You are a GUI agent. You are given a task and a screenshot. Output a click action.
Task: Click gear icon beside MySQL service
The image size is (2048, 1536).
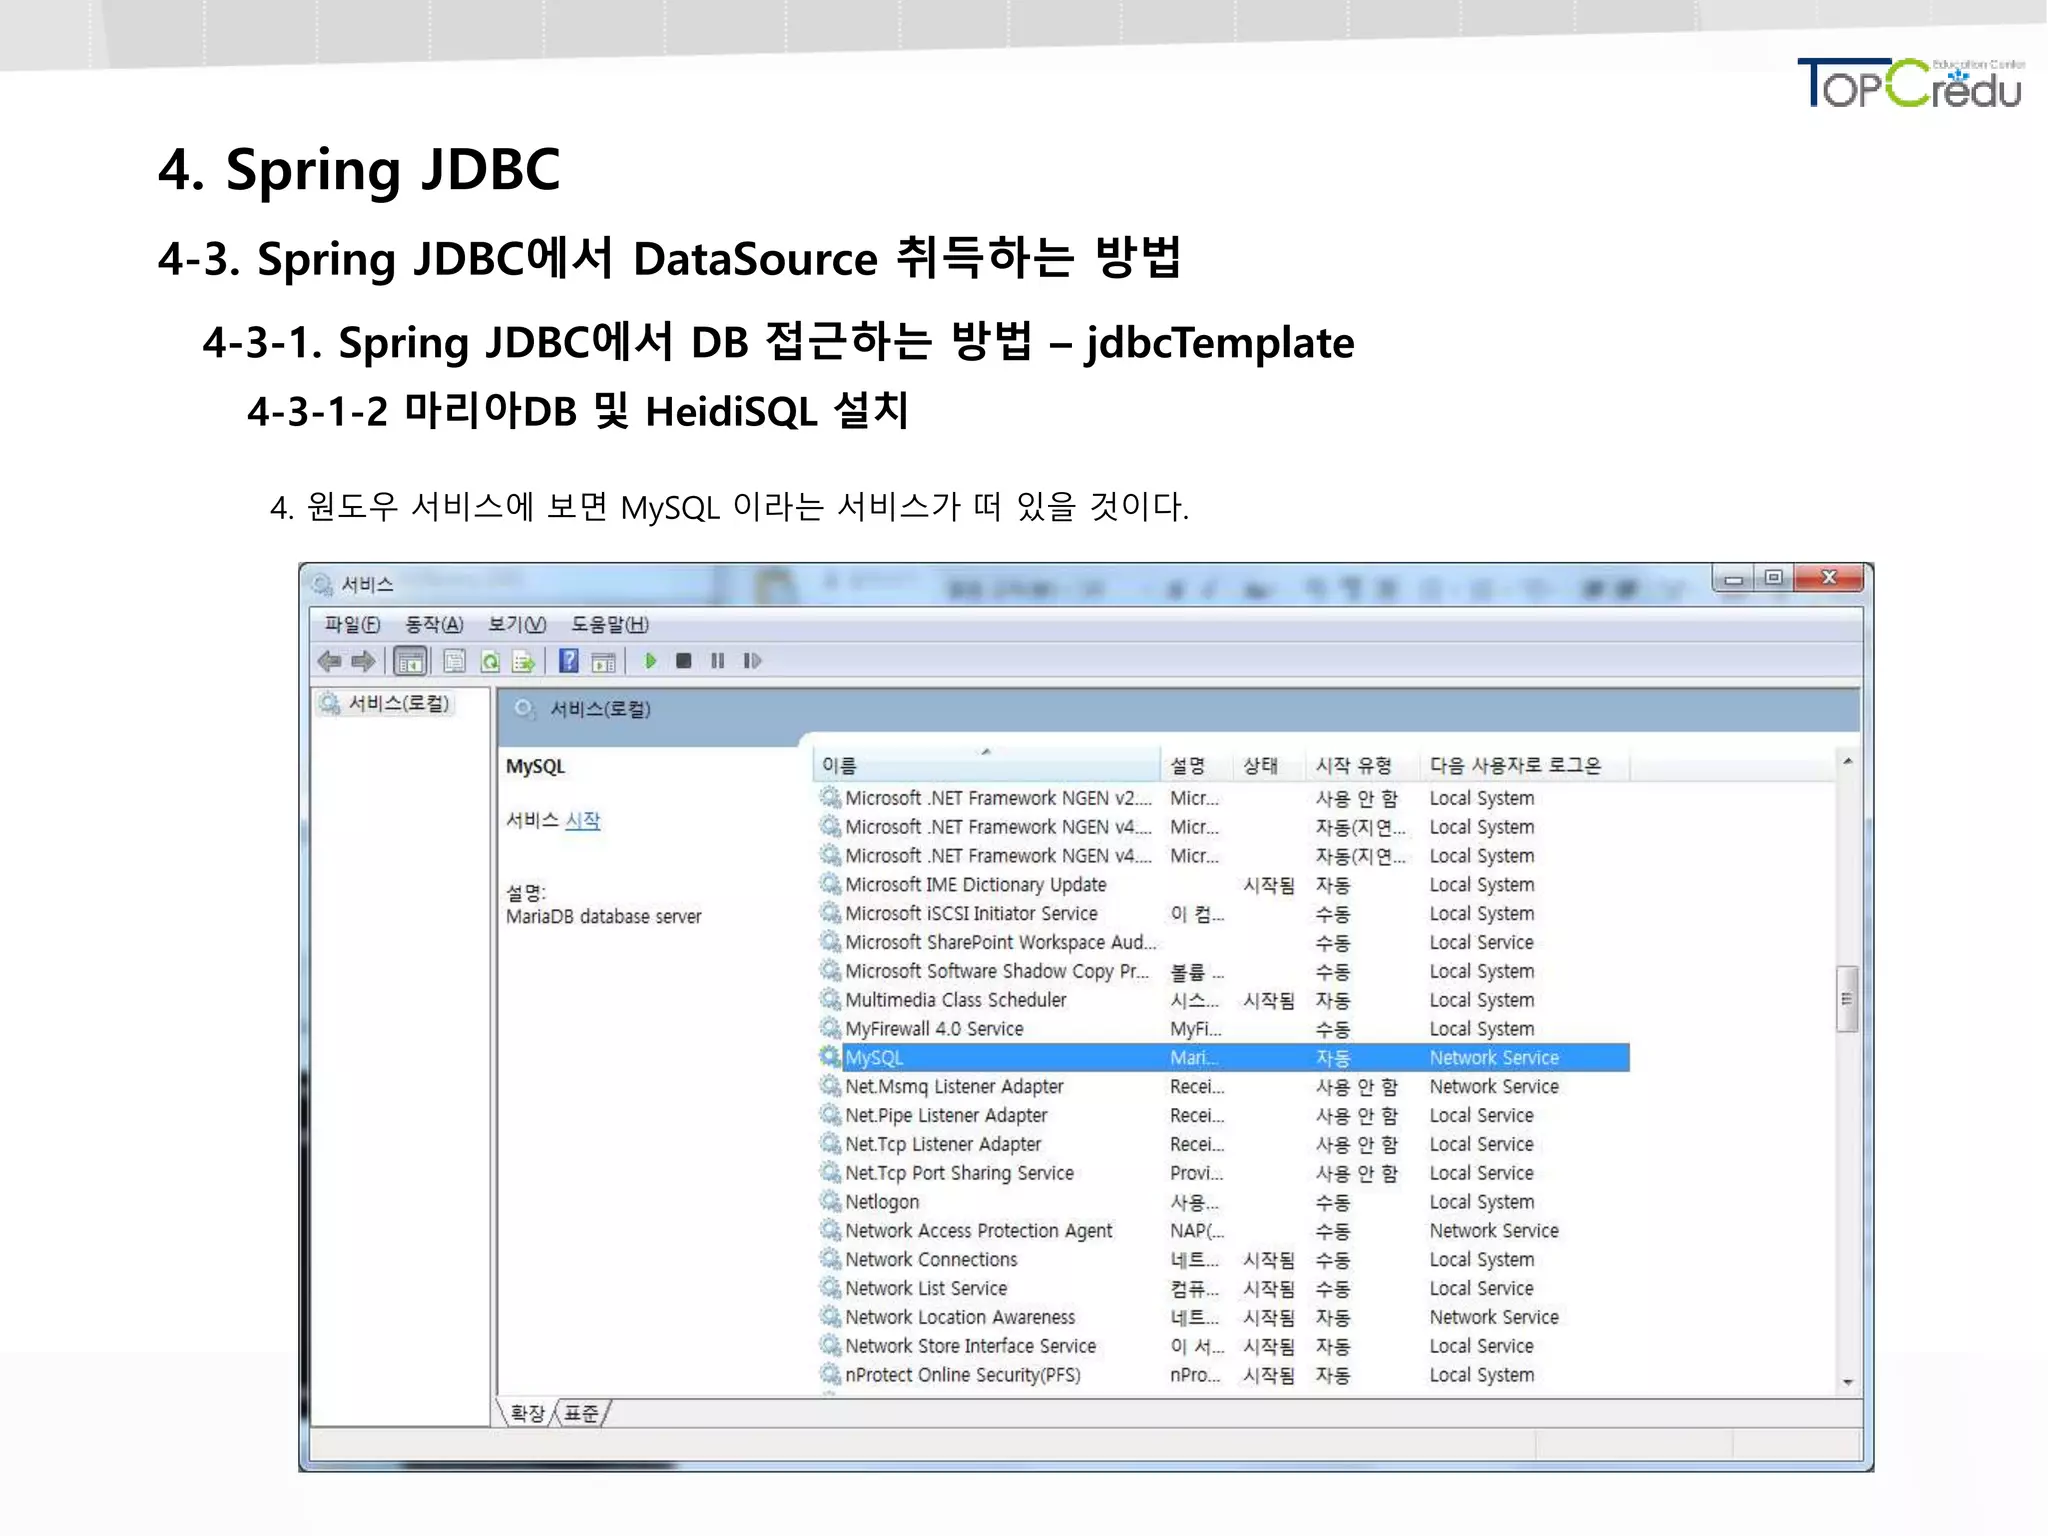click(x=830, y=1057)
